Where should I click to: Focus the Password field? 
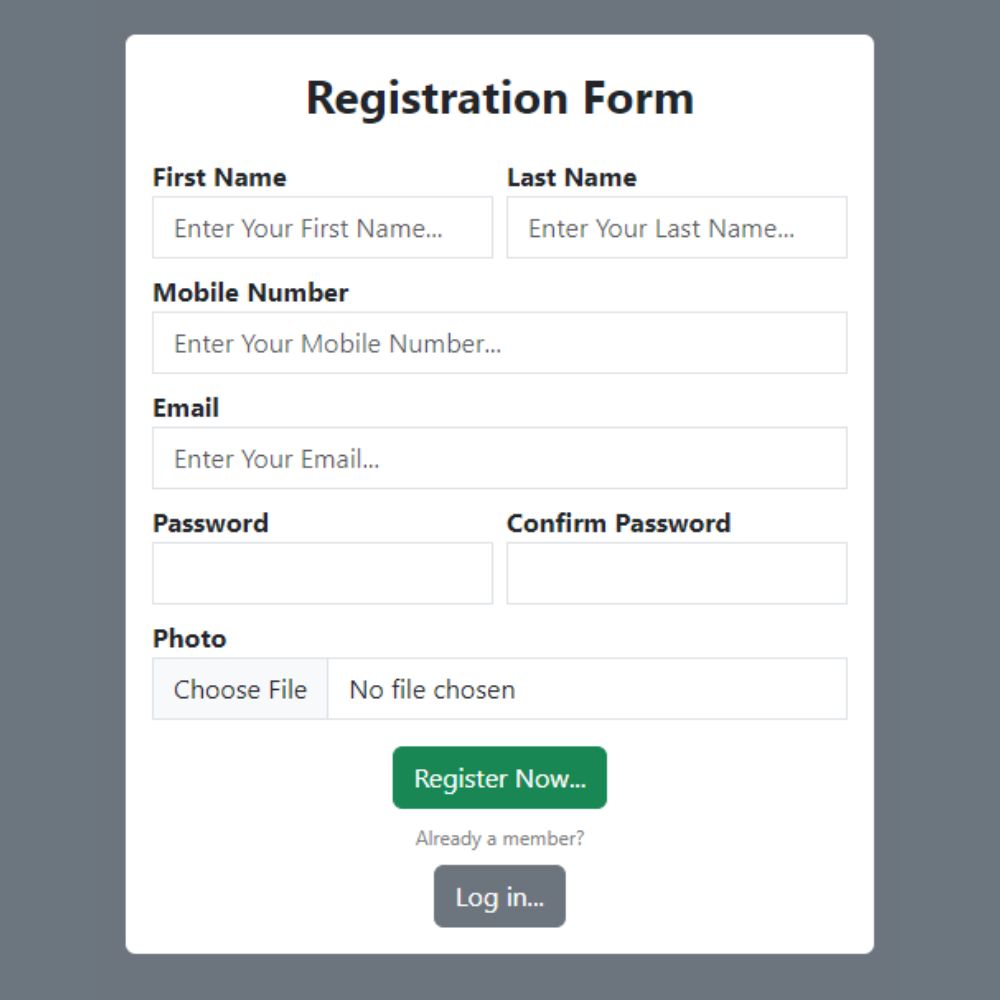pyautogui.click(x=322, y=573)
